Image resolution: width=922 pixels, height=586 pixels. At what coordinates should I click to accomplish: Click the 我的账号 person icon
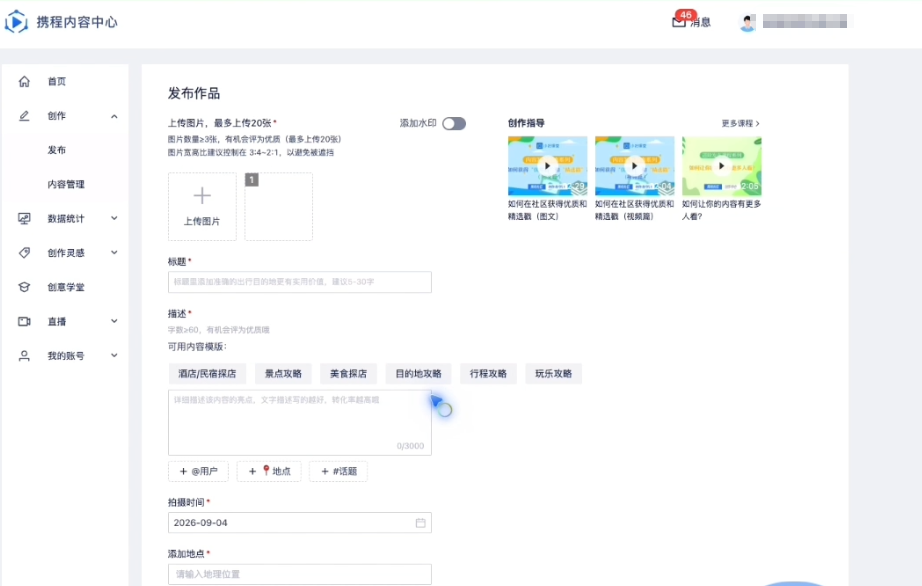point(24,356)
